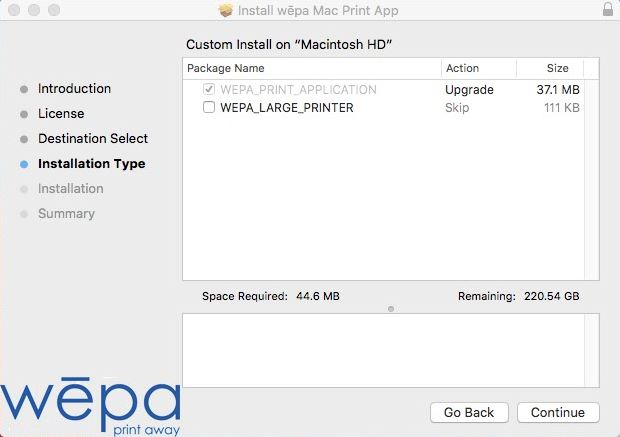The width and height of the screenshot is (620, 437).
Task: Click the Space Required 44.6 MB value
Action: (x=318, y=296)
